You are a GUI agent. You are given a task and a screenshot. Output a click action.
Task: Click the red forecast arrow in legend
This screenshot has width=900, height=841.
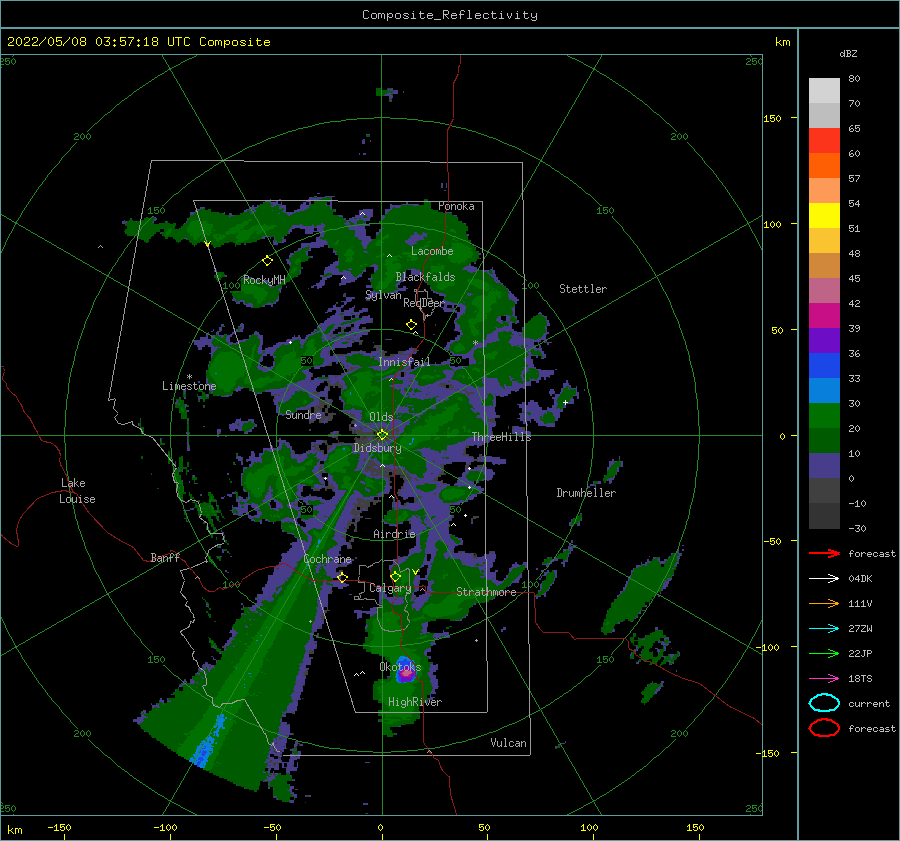[824, 553]
